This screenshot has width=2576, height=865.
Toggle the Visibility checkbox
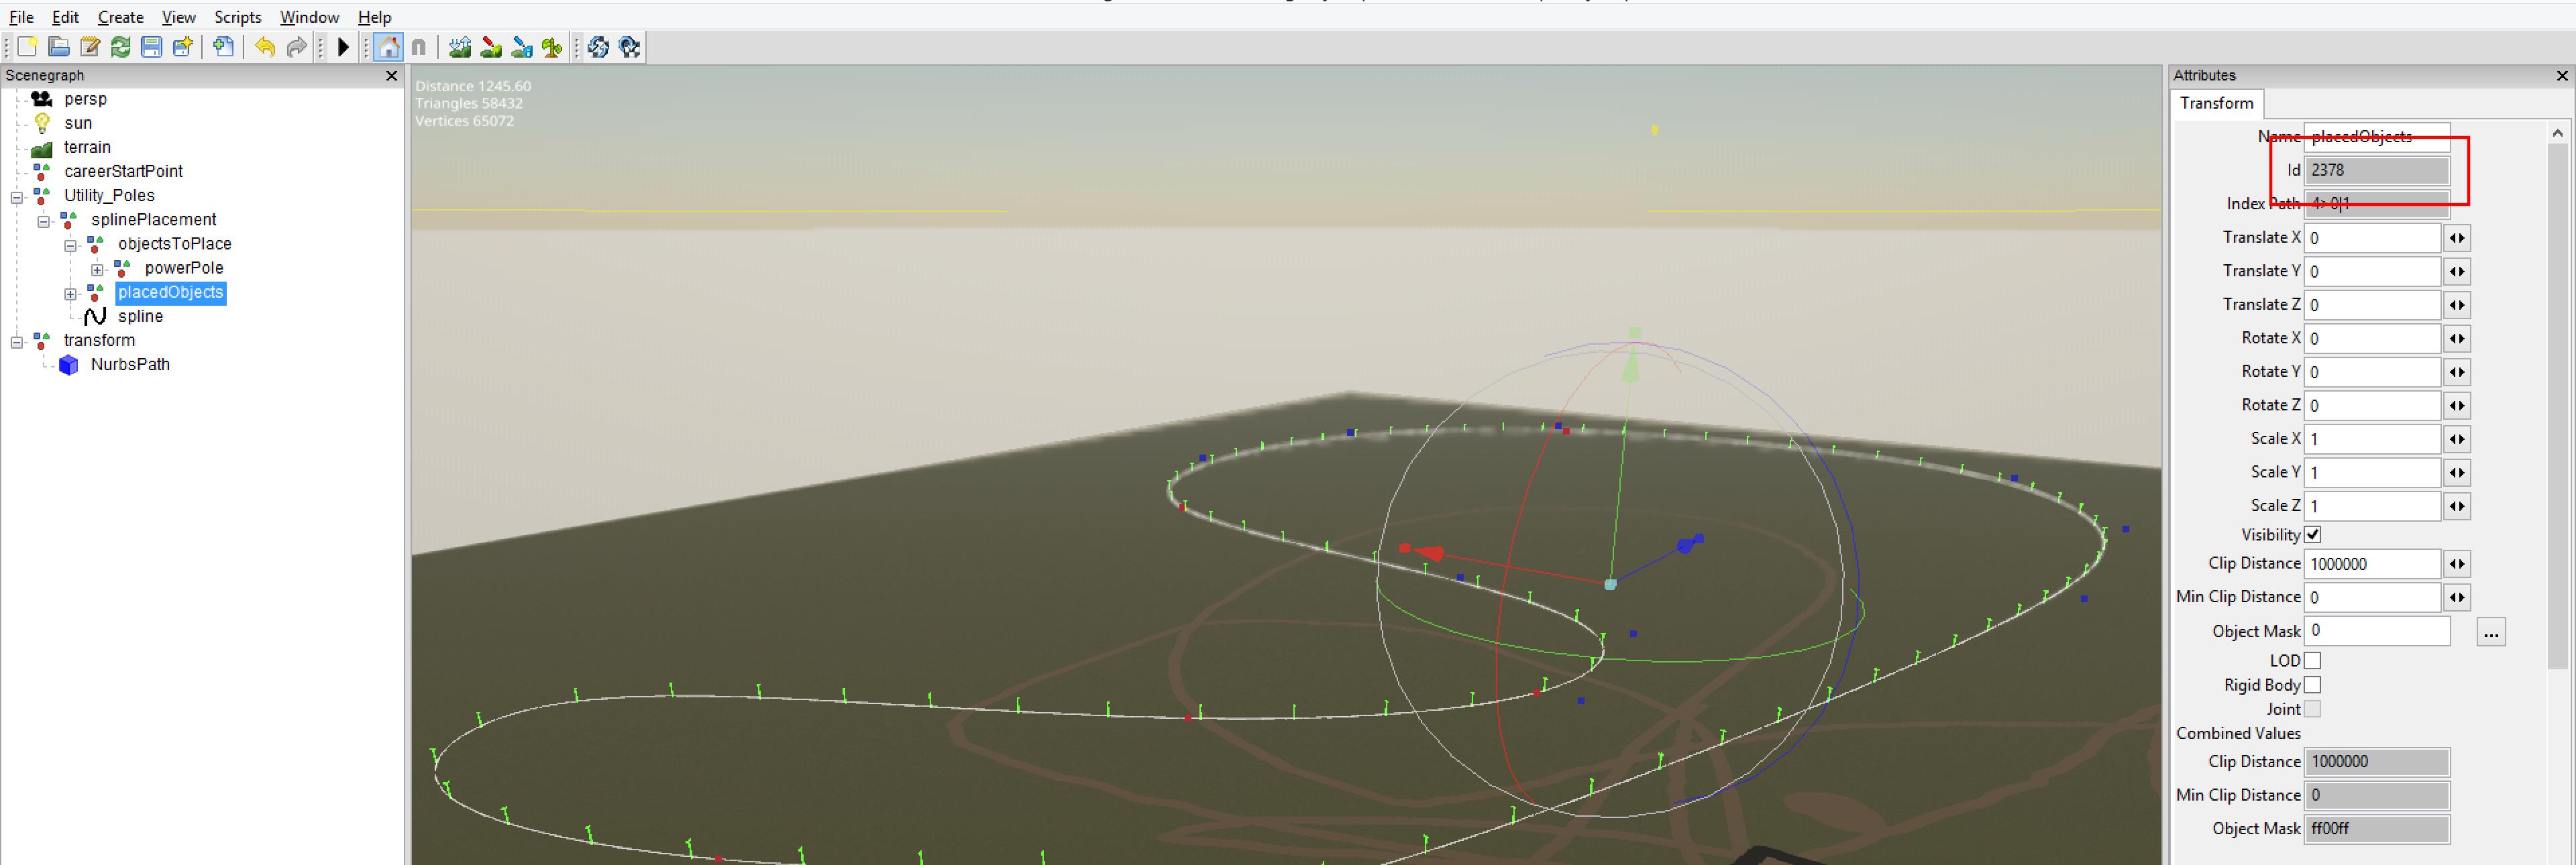click(x=2312, y=535)
